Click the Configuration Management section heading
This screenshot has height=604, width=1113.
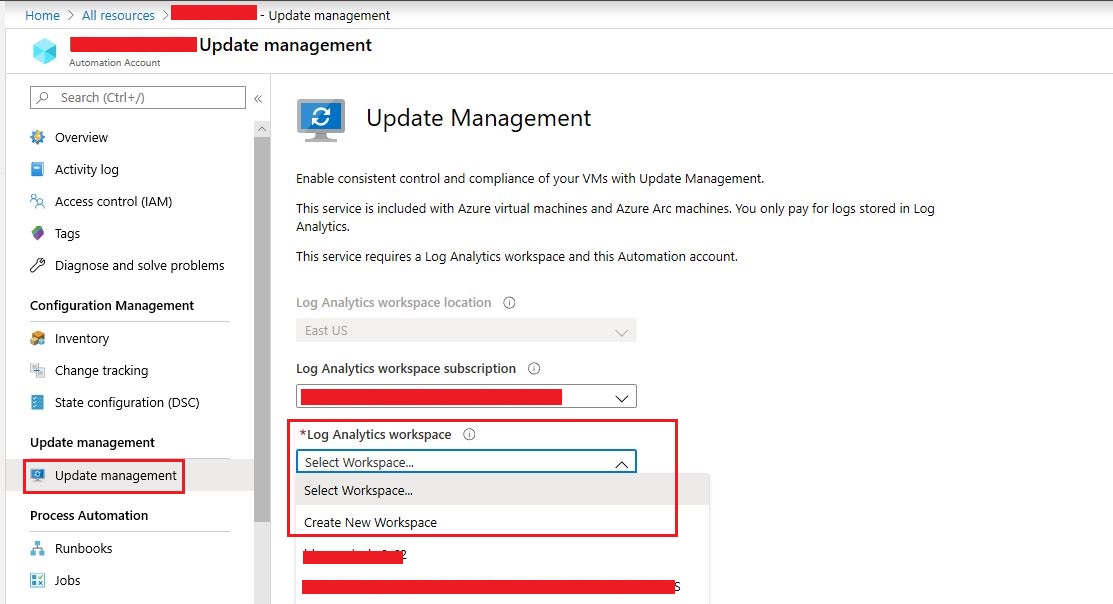click(112, 305)
